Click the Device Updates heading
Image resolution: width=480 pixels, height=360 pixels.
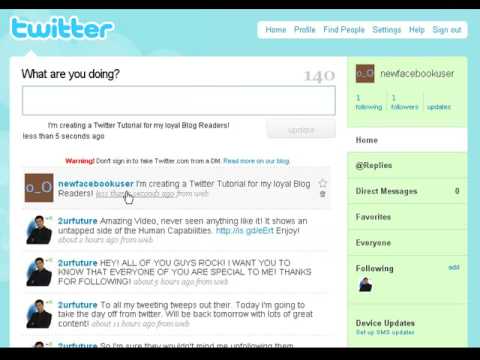385,323
